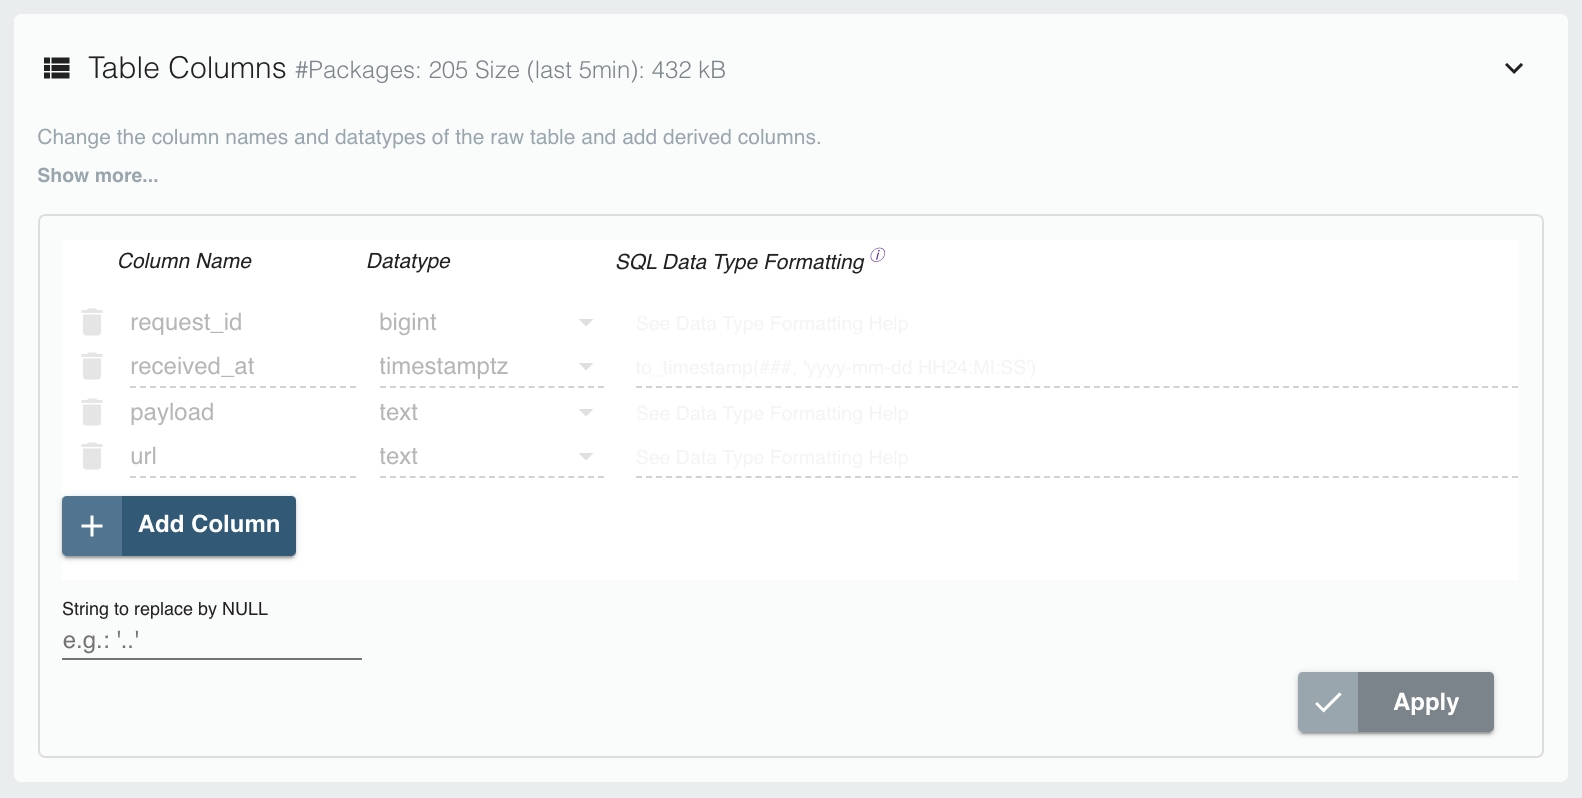Click trash icon next to received_at

(x=92, y=366)
